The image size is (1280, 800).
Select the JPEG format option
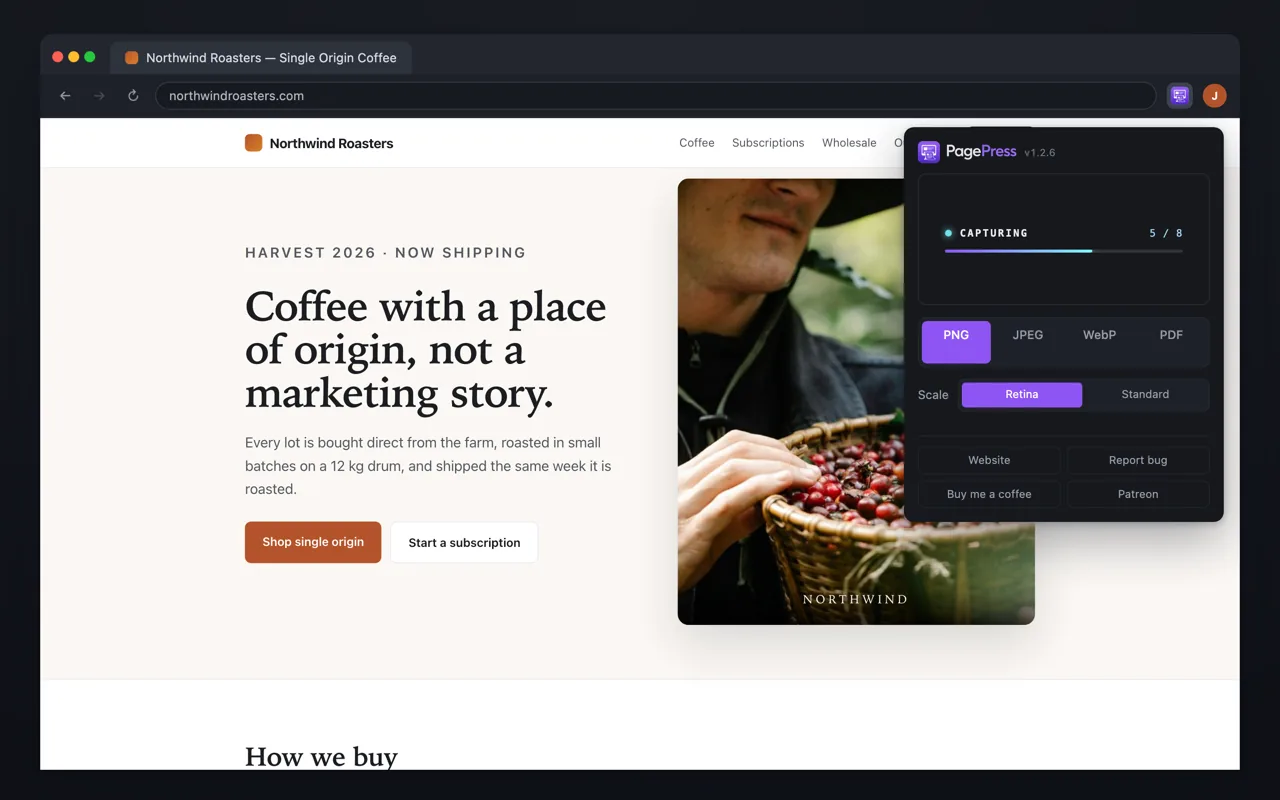1028,342
